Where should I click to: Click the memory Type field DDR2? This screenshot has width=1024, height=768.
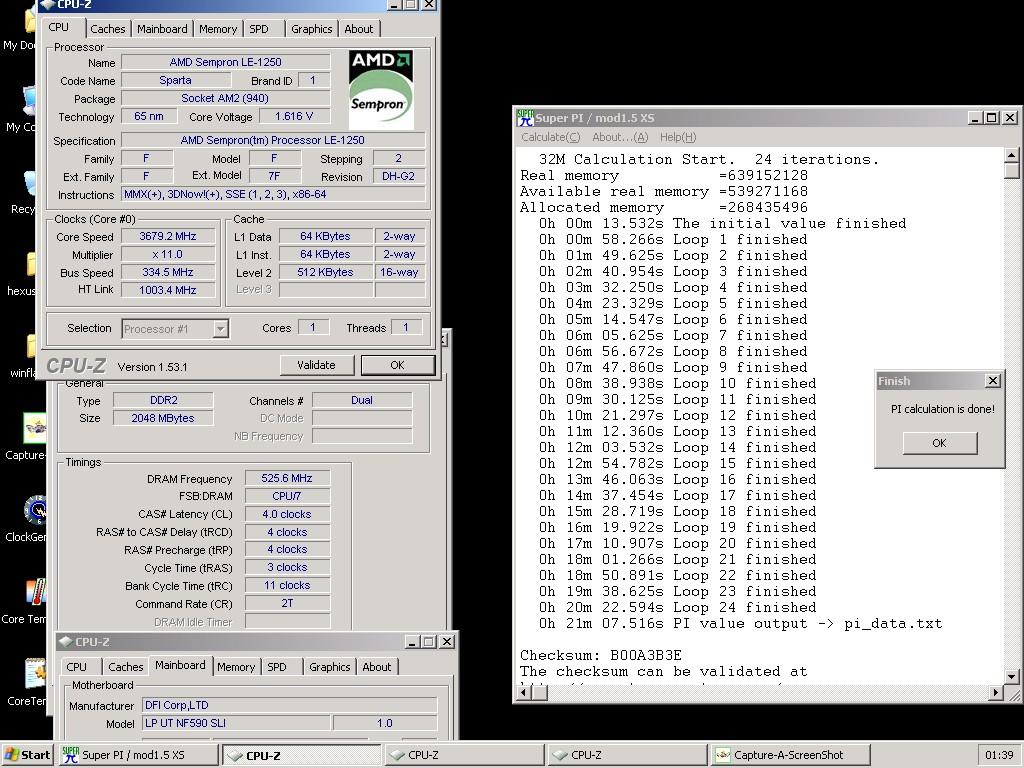point(163,400)
